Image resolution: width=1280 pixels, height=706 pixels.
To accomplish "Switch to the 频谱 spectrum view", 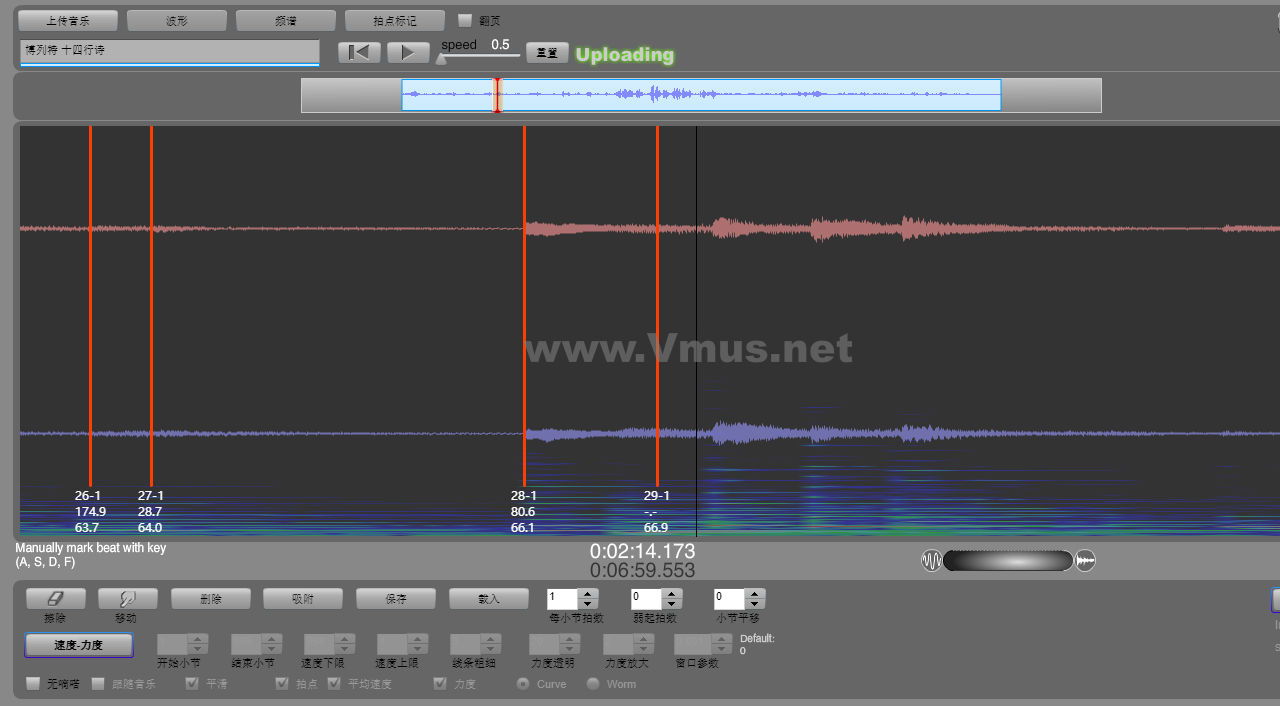I will (285, 20).
